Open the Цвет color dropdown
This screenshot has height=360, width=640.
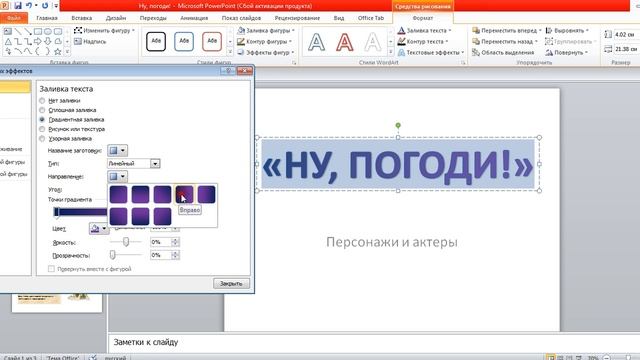click(99, 229)
